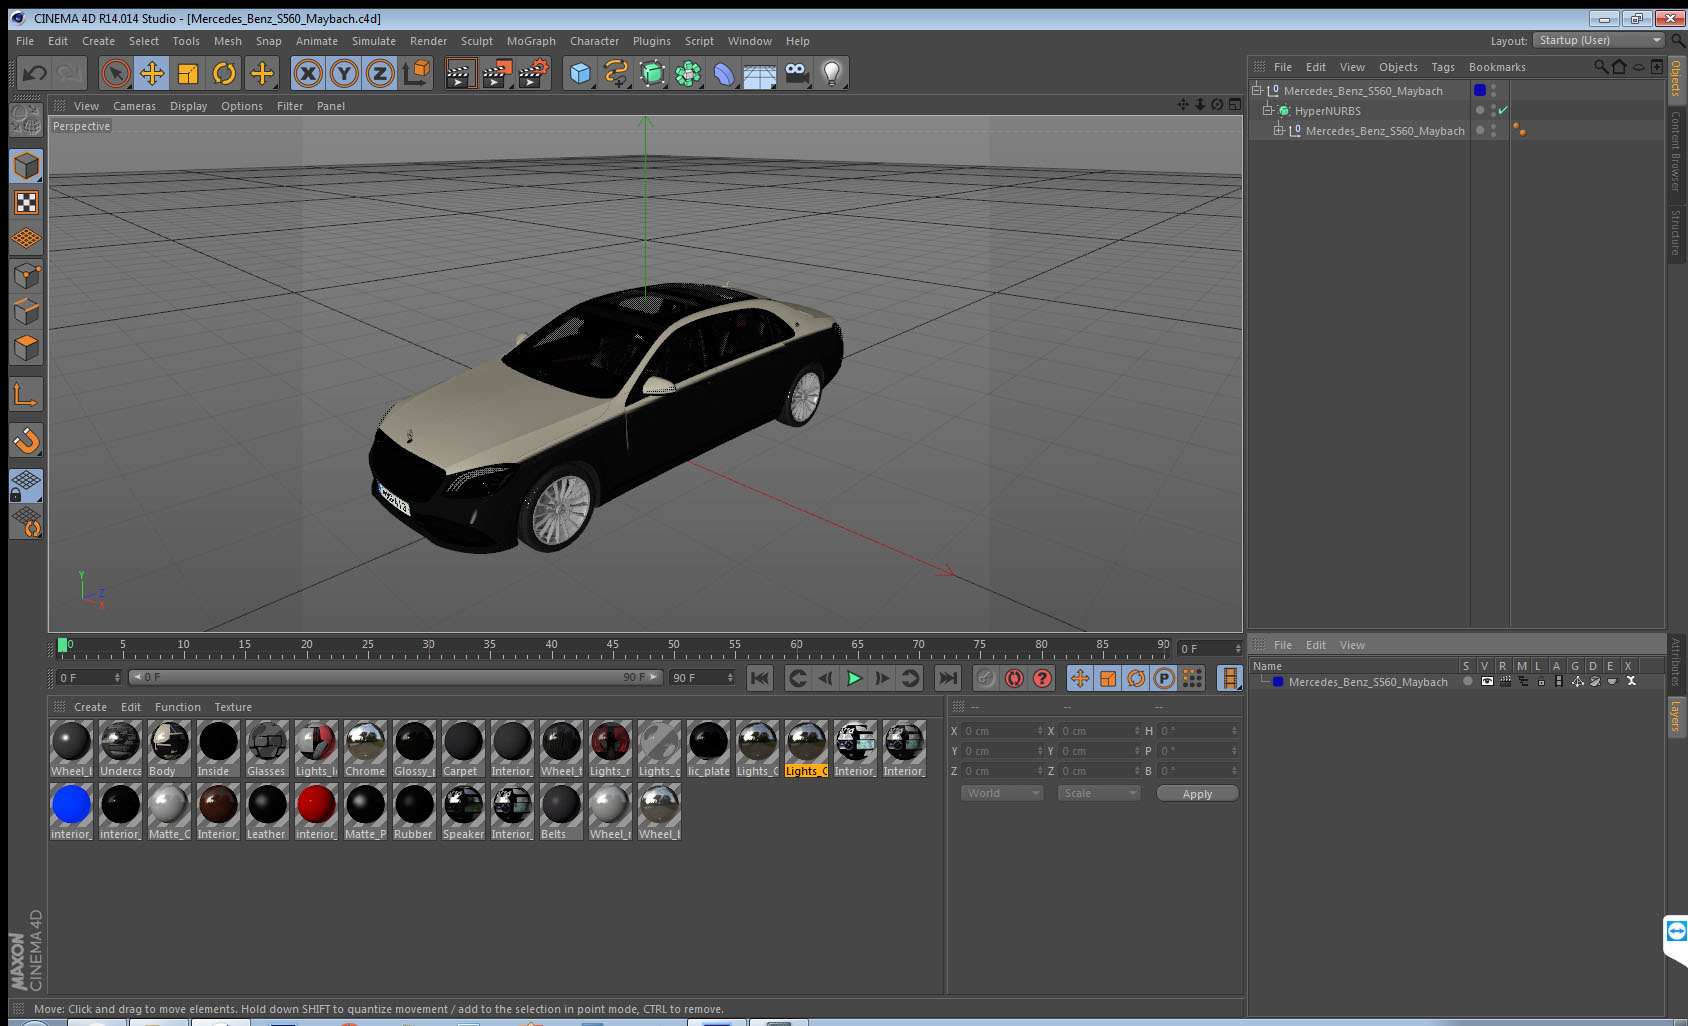This screenshot has width=1688, height=1026.
Task: Open the Scale mode dropdown
Action: pos(1098,793)
